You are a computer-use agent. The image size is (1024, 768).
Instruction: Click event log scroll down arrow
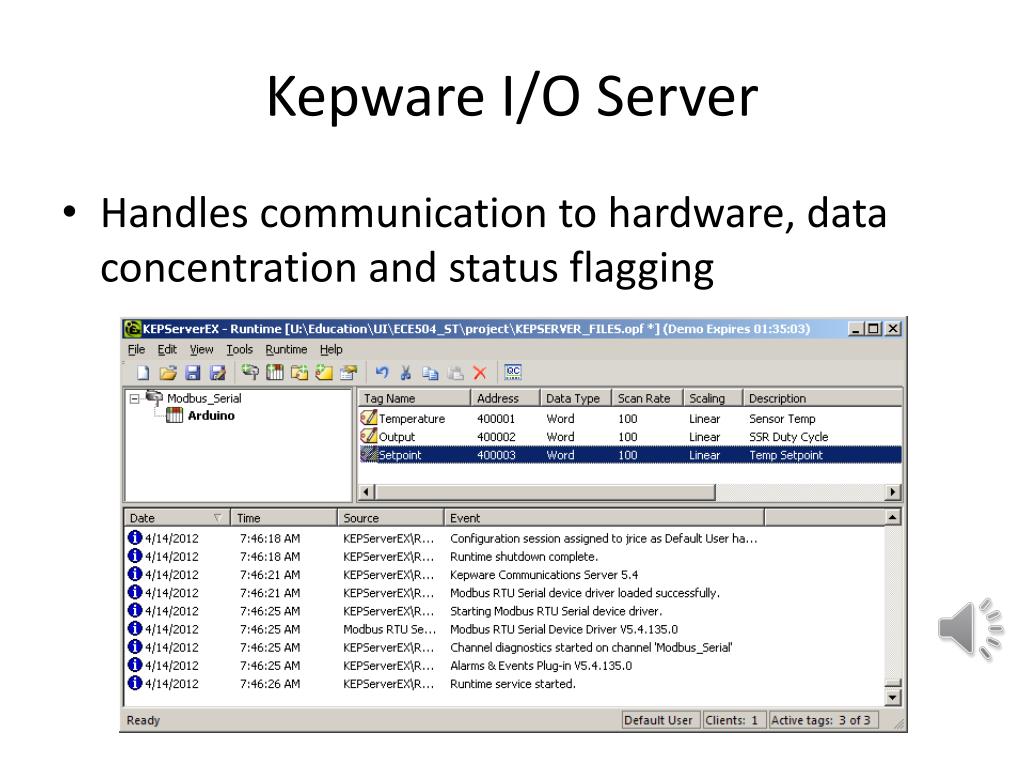(x=893, y=697)
